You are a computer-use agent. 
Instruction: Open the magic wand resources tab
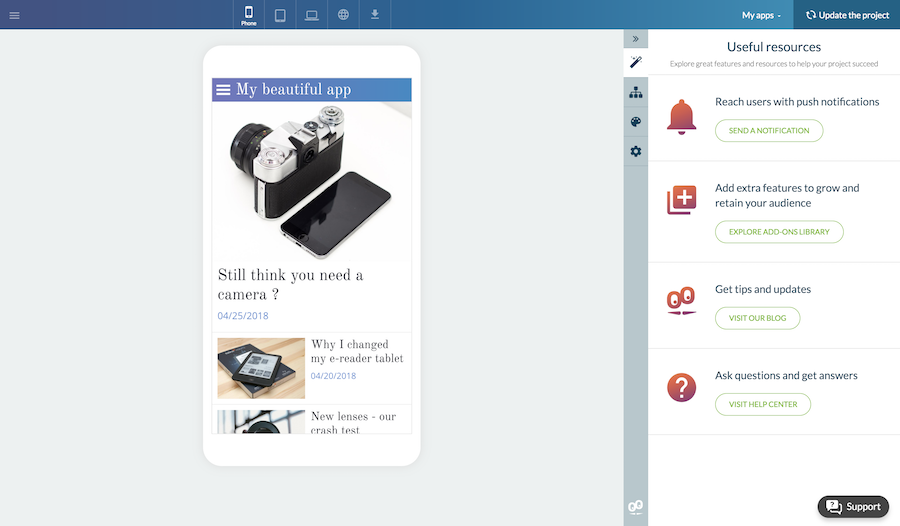click(x=636, y=62)
